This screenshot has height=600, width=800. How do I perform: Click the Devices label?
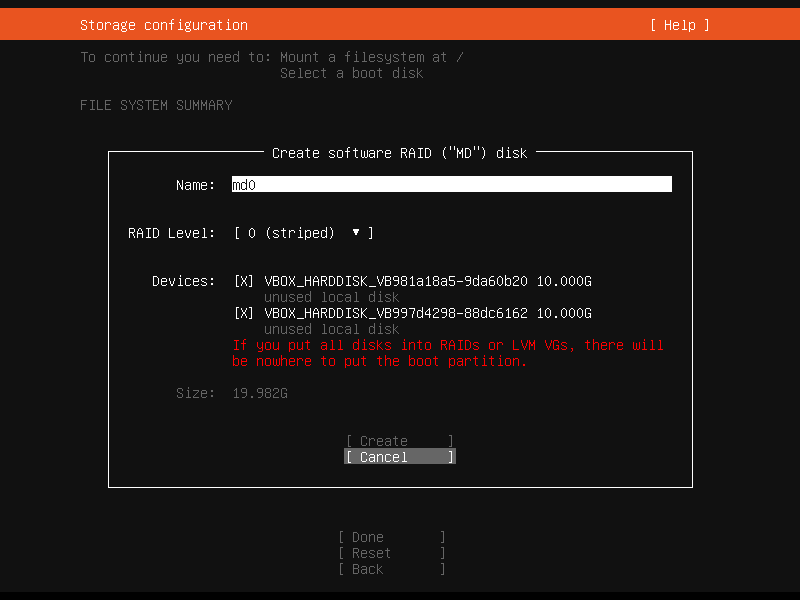pos(183,281)
